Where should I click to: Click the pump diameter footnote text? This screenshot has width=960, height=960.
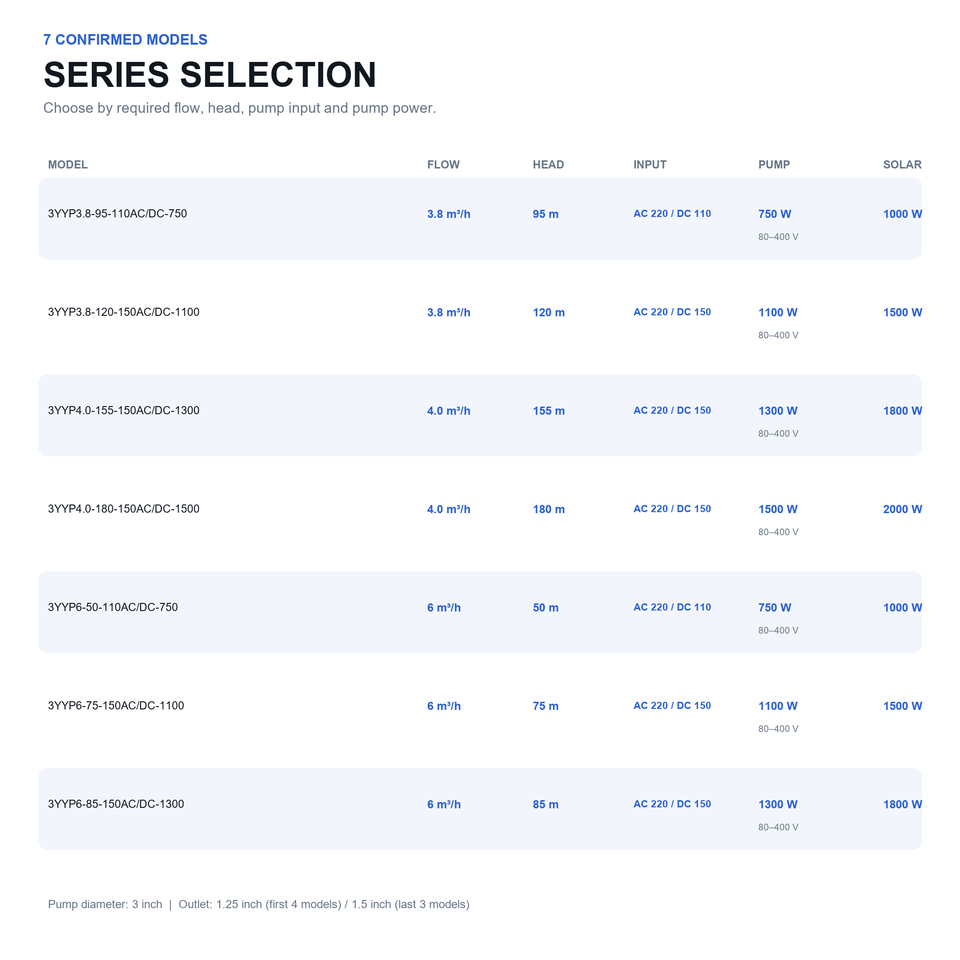tap(258, 904)
